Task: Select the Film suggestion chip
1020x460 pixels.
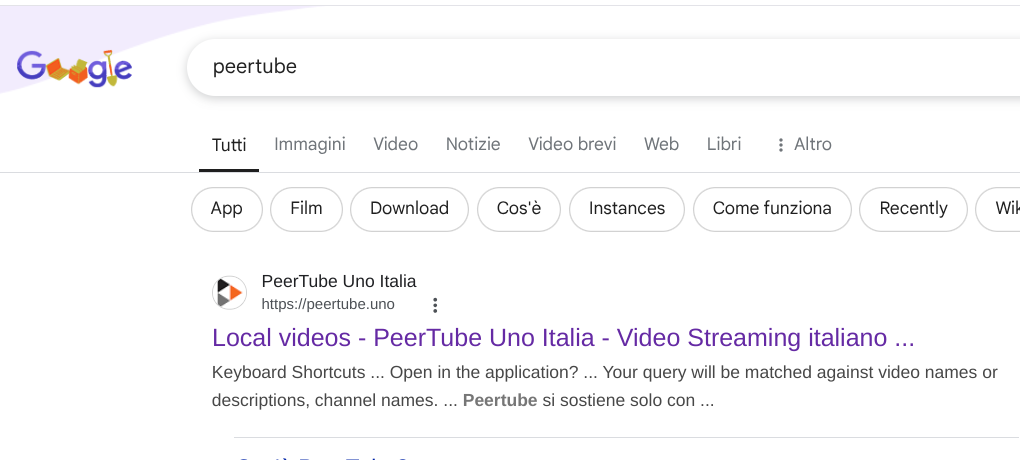Action: (x=306, y=209)
